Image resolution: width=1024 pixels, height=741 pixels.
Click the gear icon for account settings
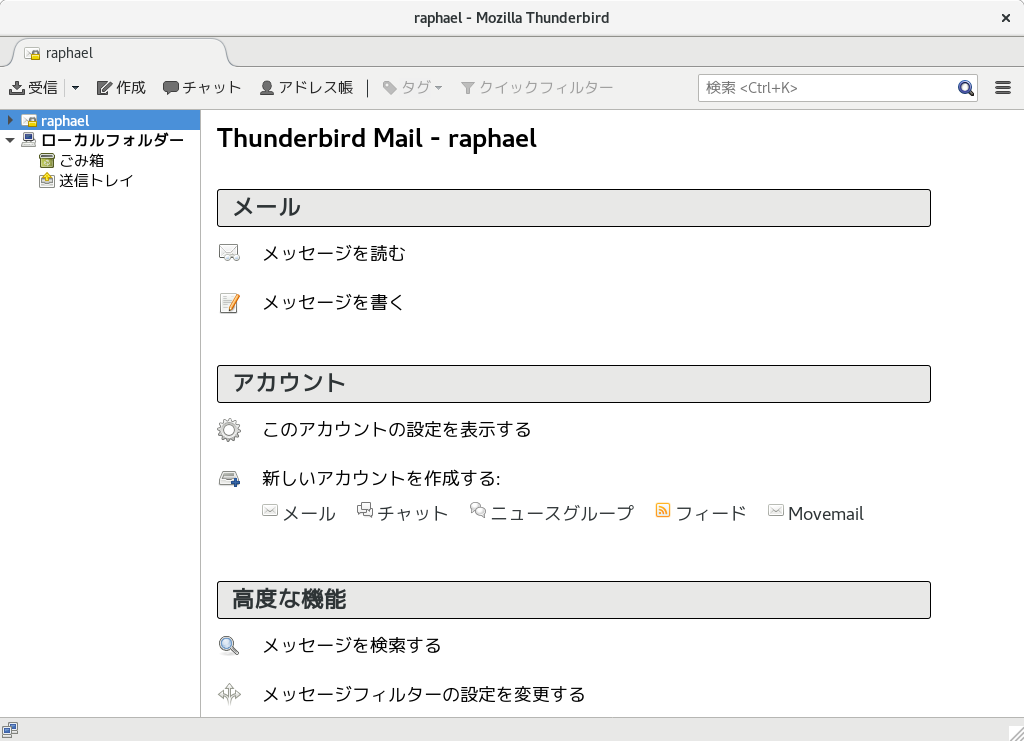[x=229, y=430]
